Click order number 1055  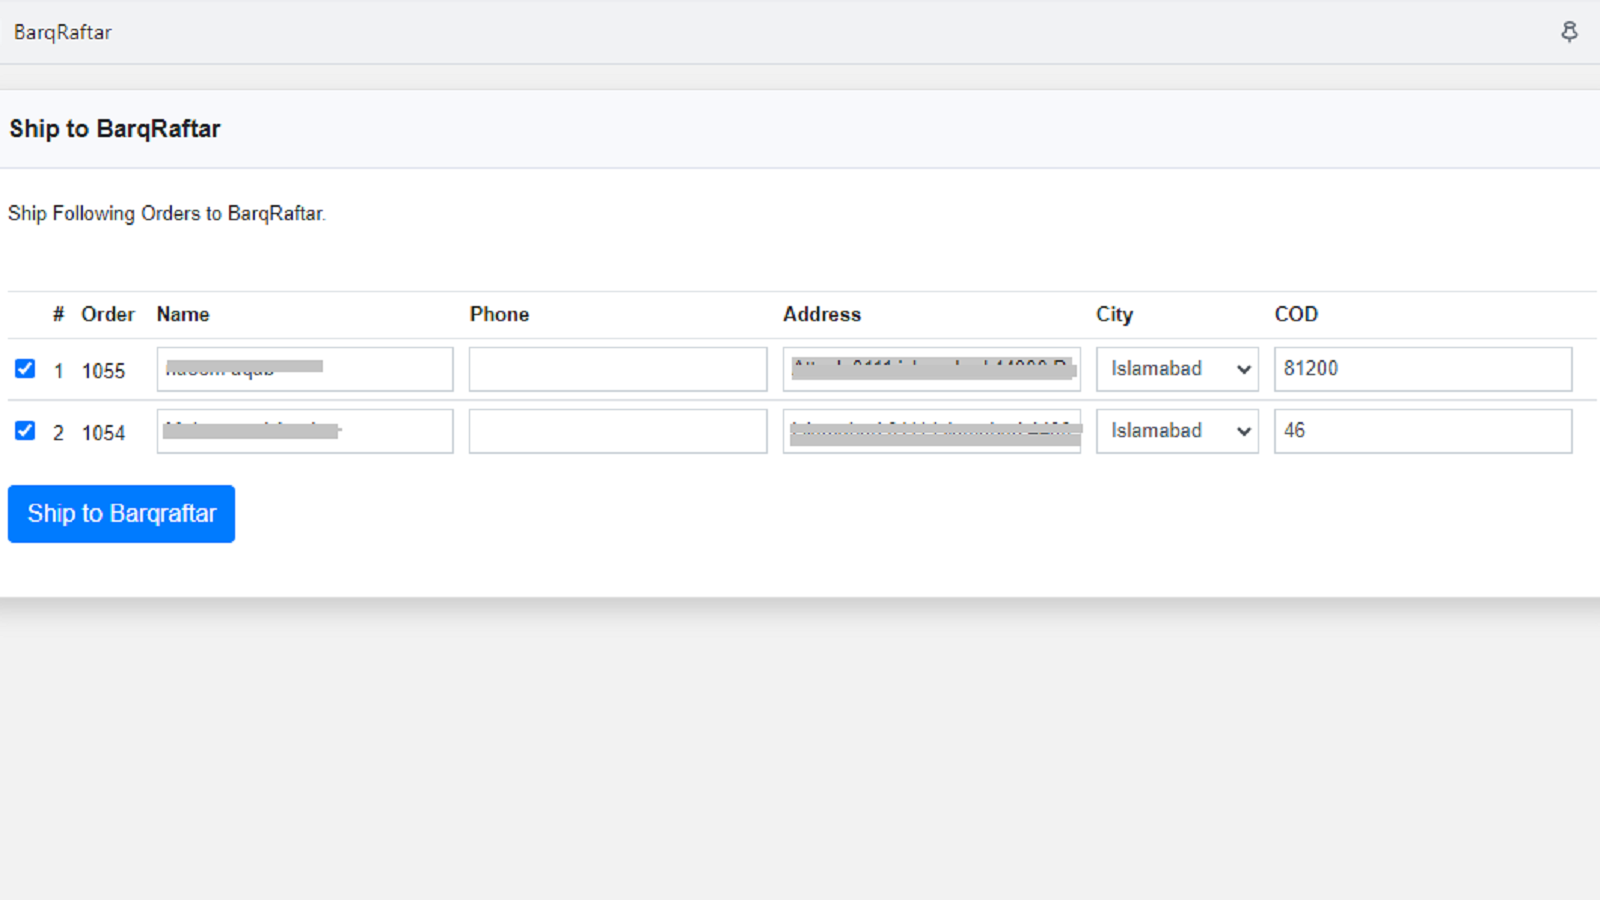click(x=103, y=371)
